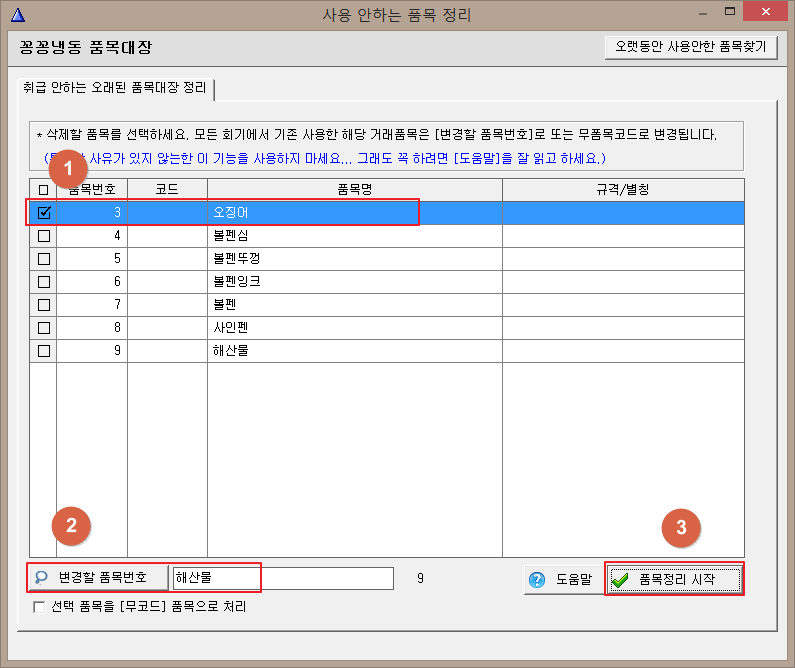Screen dimensions: 795x668
Task: Click the 꼼꼼냉동 품목대장 heading text
Action: click(86, 47)
